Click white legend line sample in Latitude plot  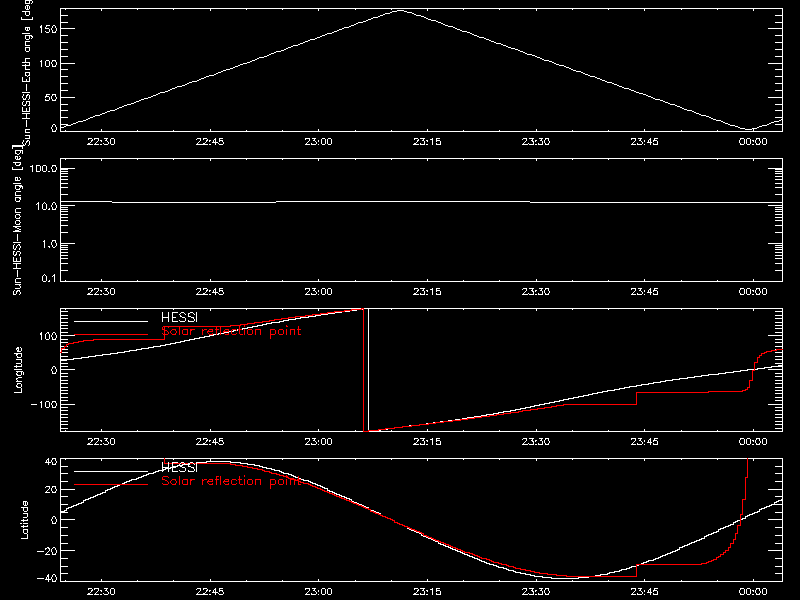click(x=111, y=471)
